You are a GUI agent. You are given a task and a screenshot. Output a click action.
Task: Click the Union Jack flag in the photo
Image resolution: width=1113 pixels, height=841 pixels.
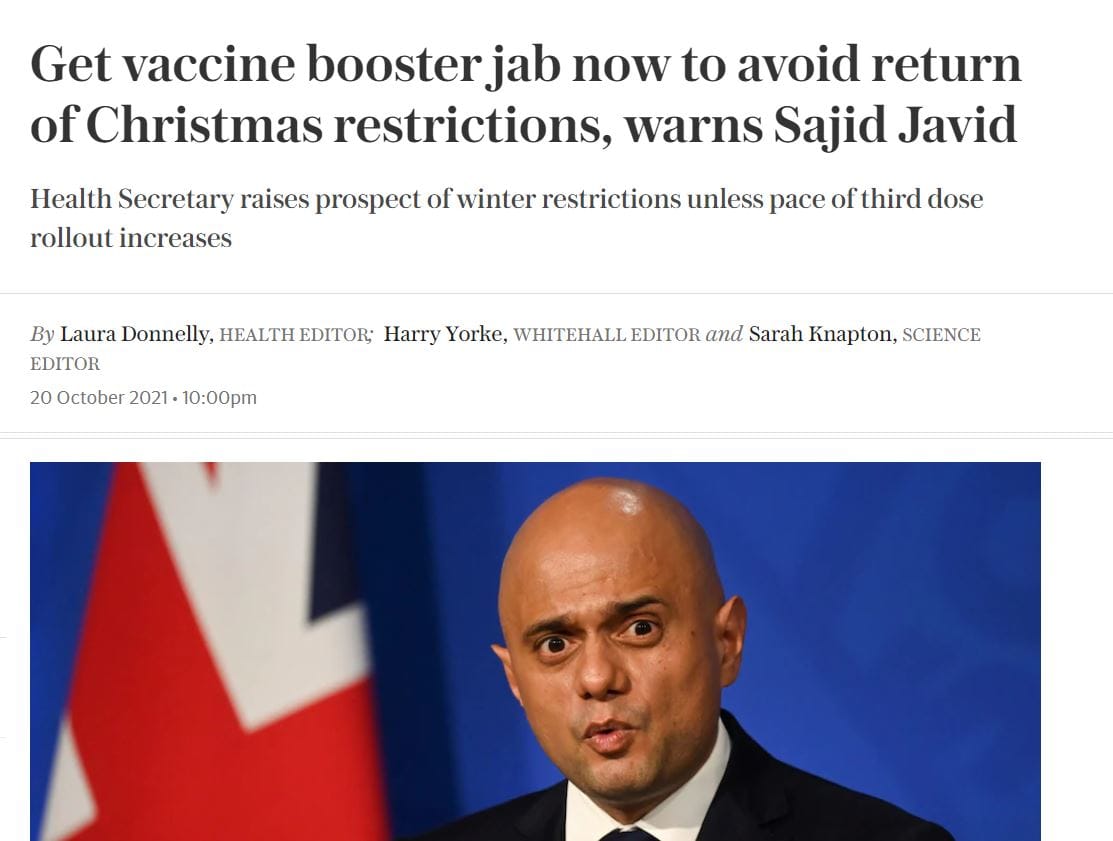[213, 652]
